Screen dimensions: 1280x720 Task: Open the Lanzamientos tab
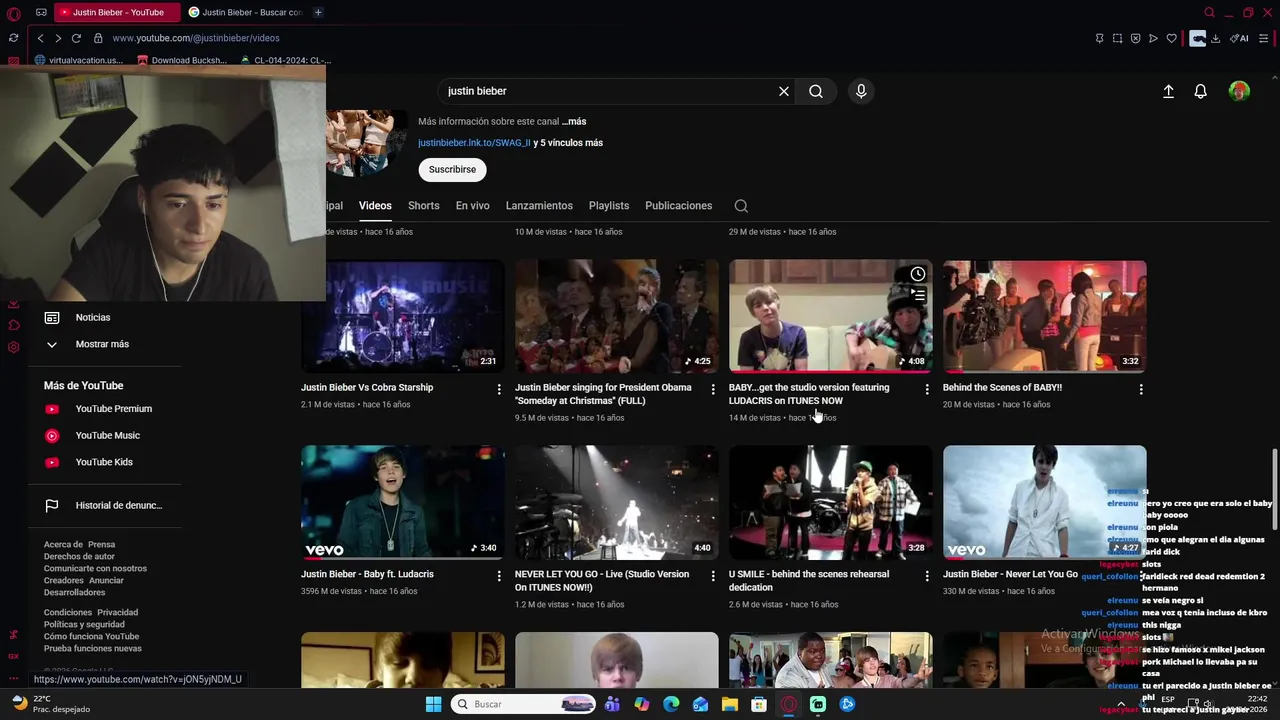539,206
